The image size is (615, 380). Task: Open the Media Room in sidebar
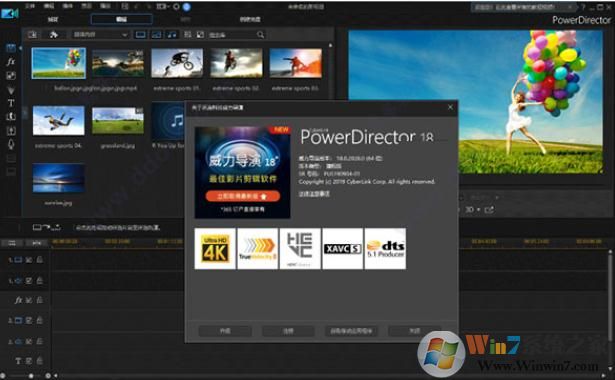point(11,48)
